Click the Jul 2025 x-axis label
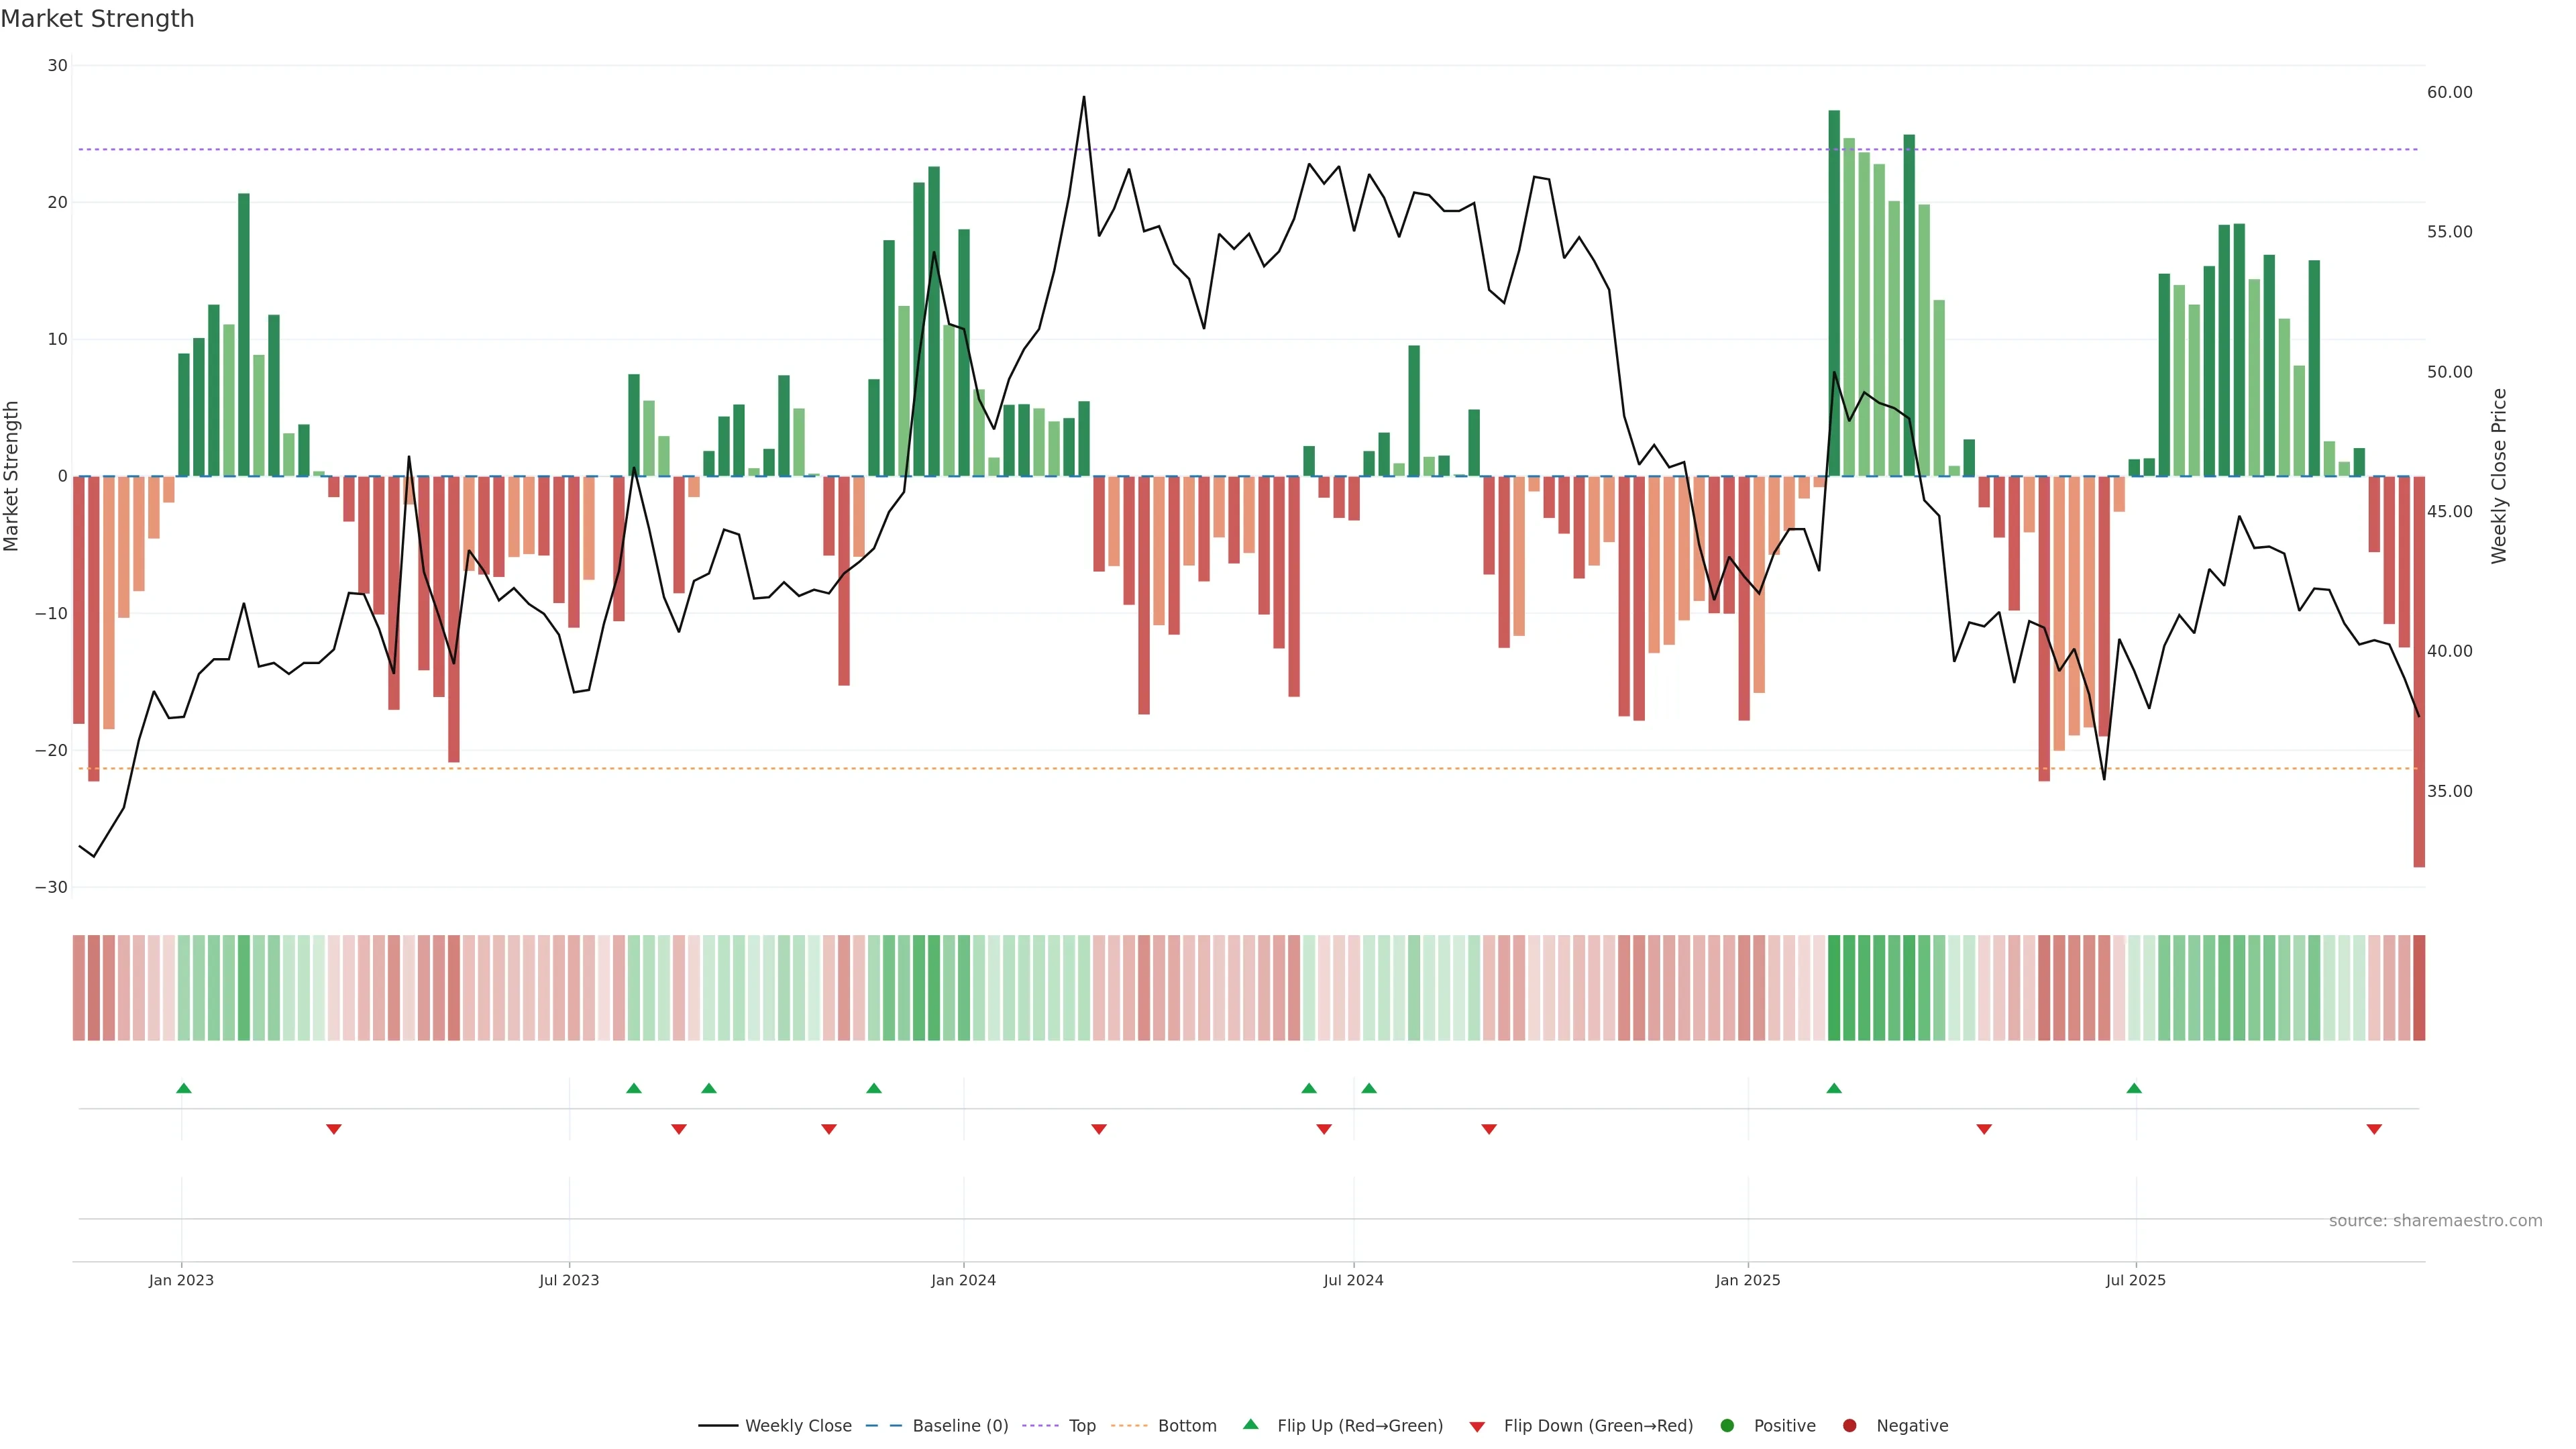This screenshot has width=2576, height=1449. coord(2135,1280)
